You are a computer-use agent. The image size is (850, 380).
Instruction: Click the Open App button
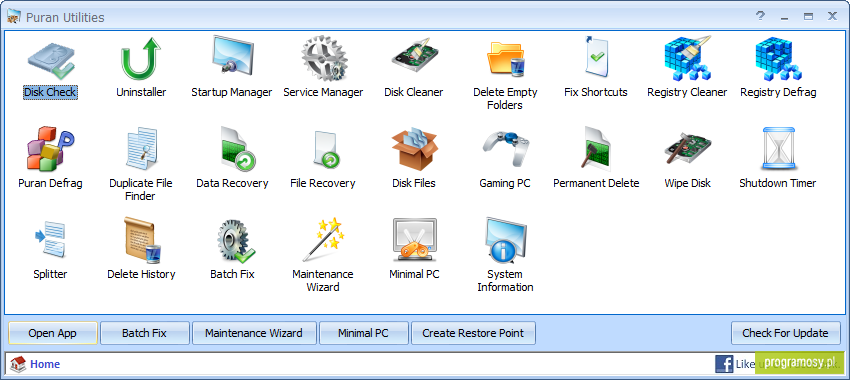tap(53, 333)
